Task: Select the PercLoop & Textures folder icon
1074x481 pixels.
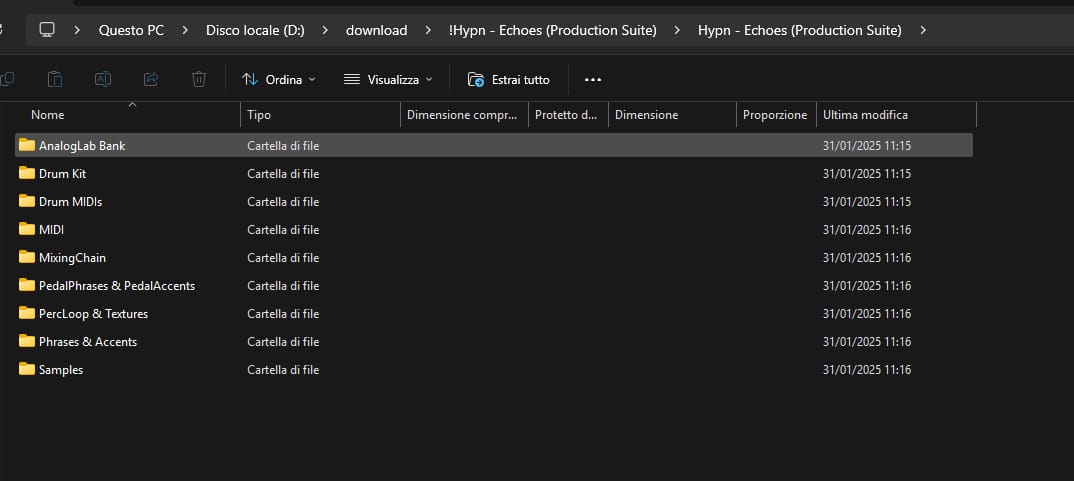Action: (27, 313)
